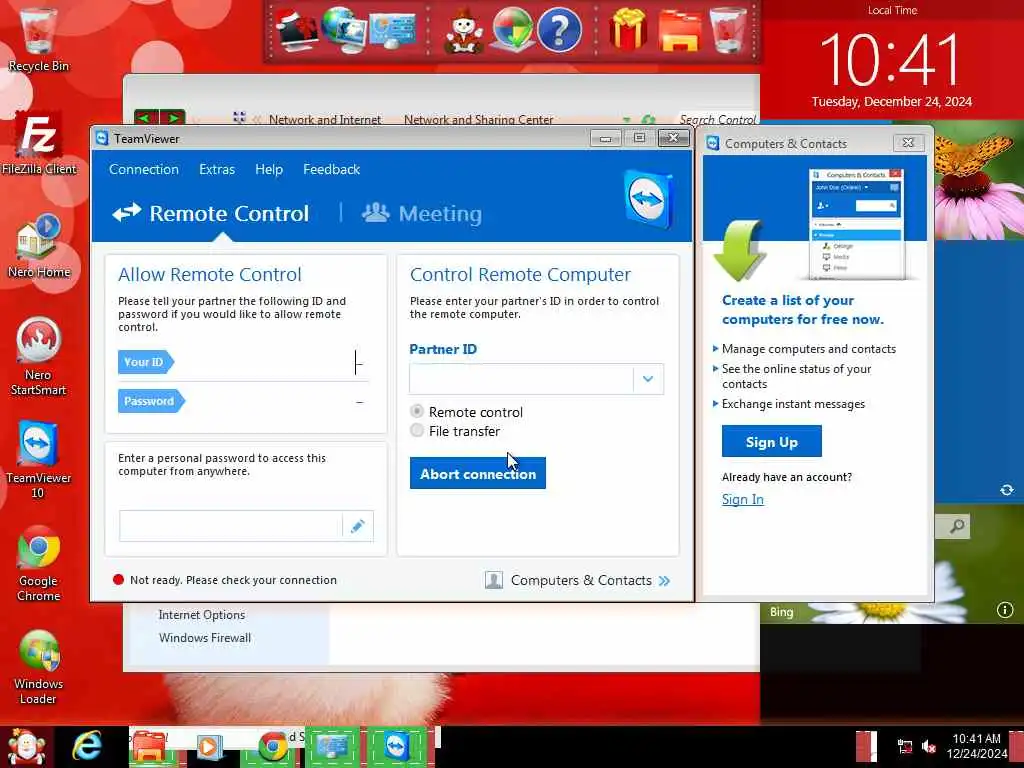This screenshot has height=768, width=1024.
Task: Click into the Partner ID input field
Action: [521, 379]
